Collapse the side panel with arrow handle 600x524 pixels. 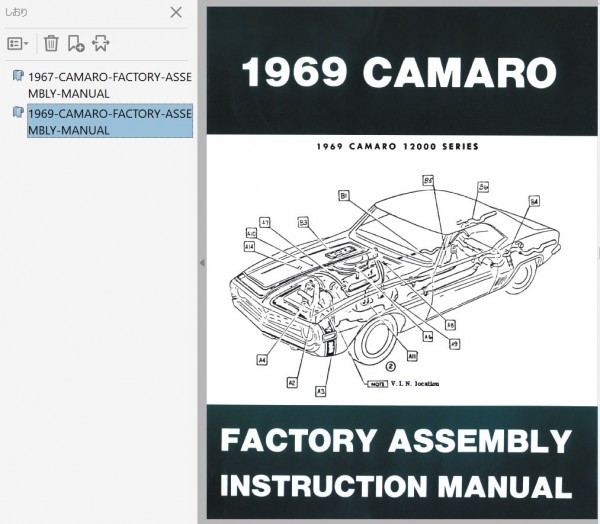click(x=202, y=263)
